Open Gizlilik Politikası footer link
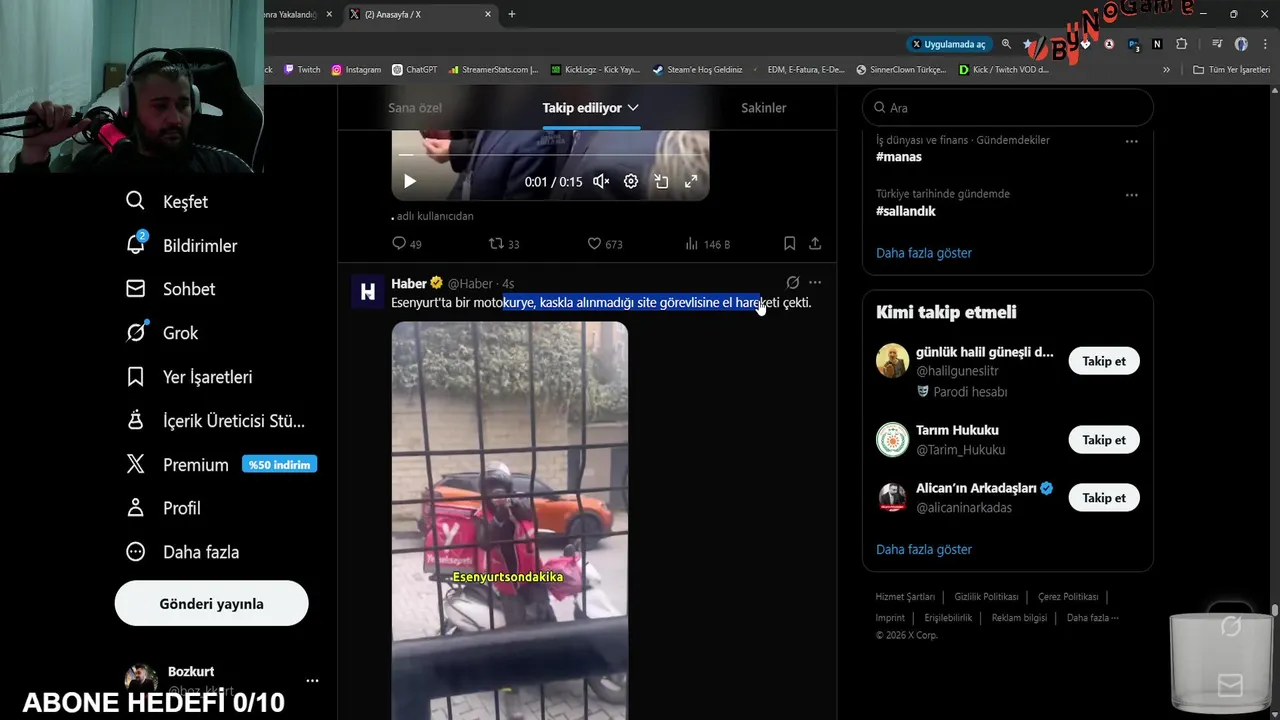 pos(986,597)
